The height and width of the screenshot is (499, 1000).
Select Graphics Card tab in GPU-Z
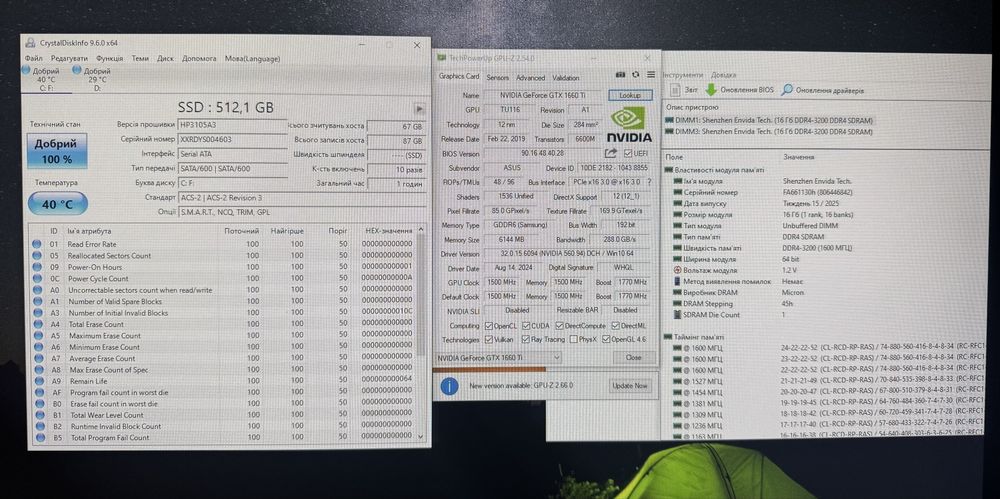click(x=459, y=77)
